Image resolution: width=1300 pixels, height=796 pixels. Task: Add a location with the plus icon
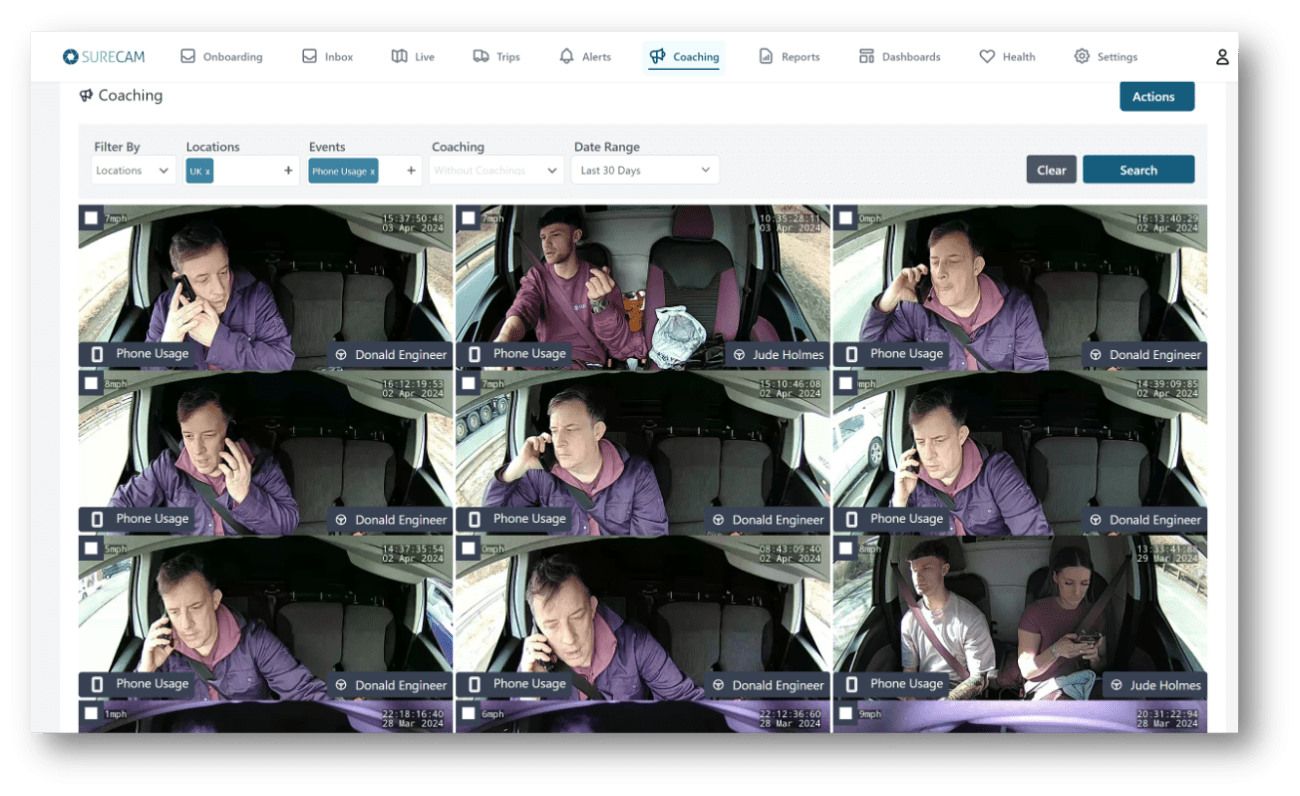tap(288, 171)
